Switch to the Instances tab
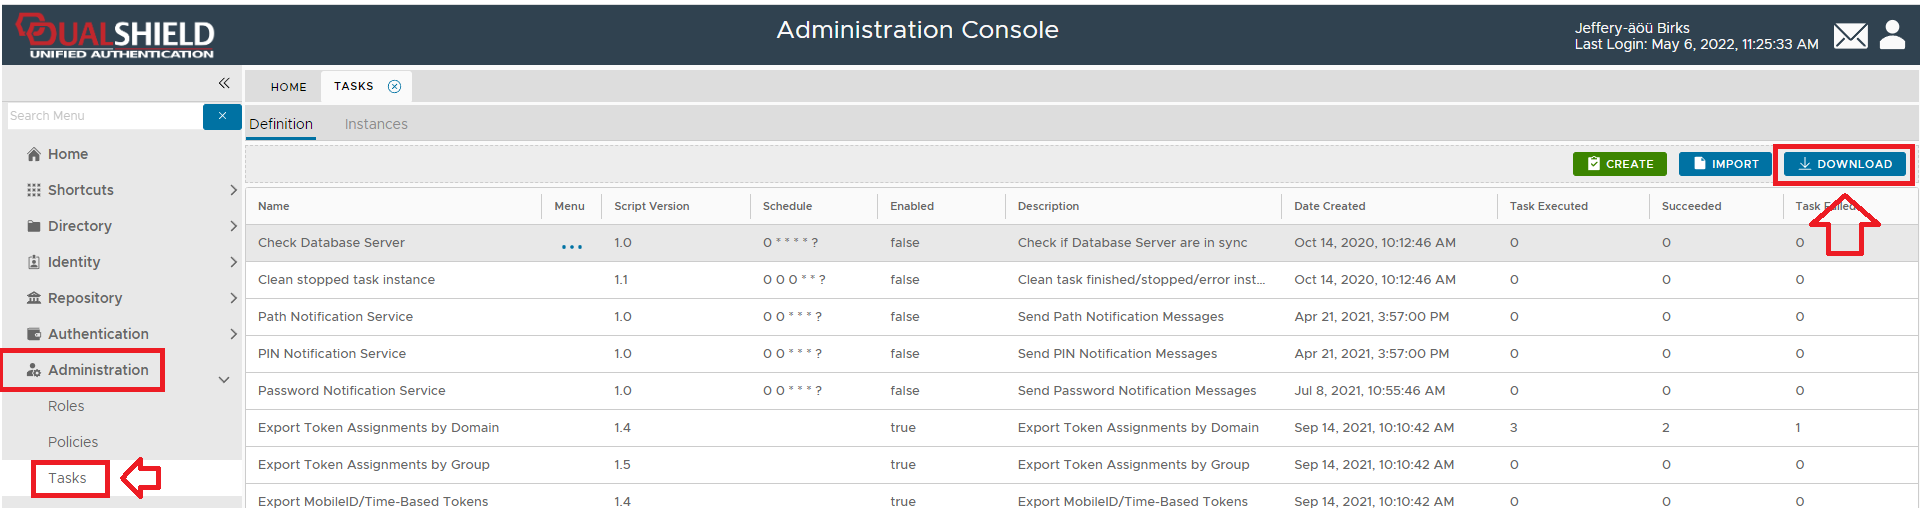This screenshot has height=508, width=1920. 376,124
